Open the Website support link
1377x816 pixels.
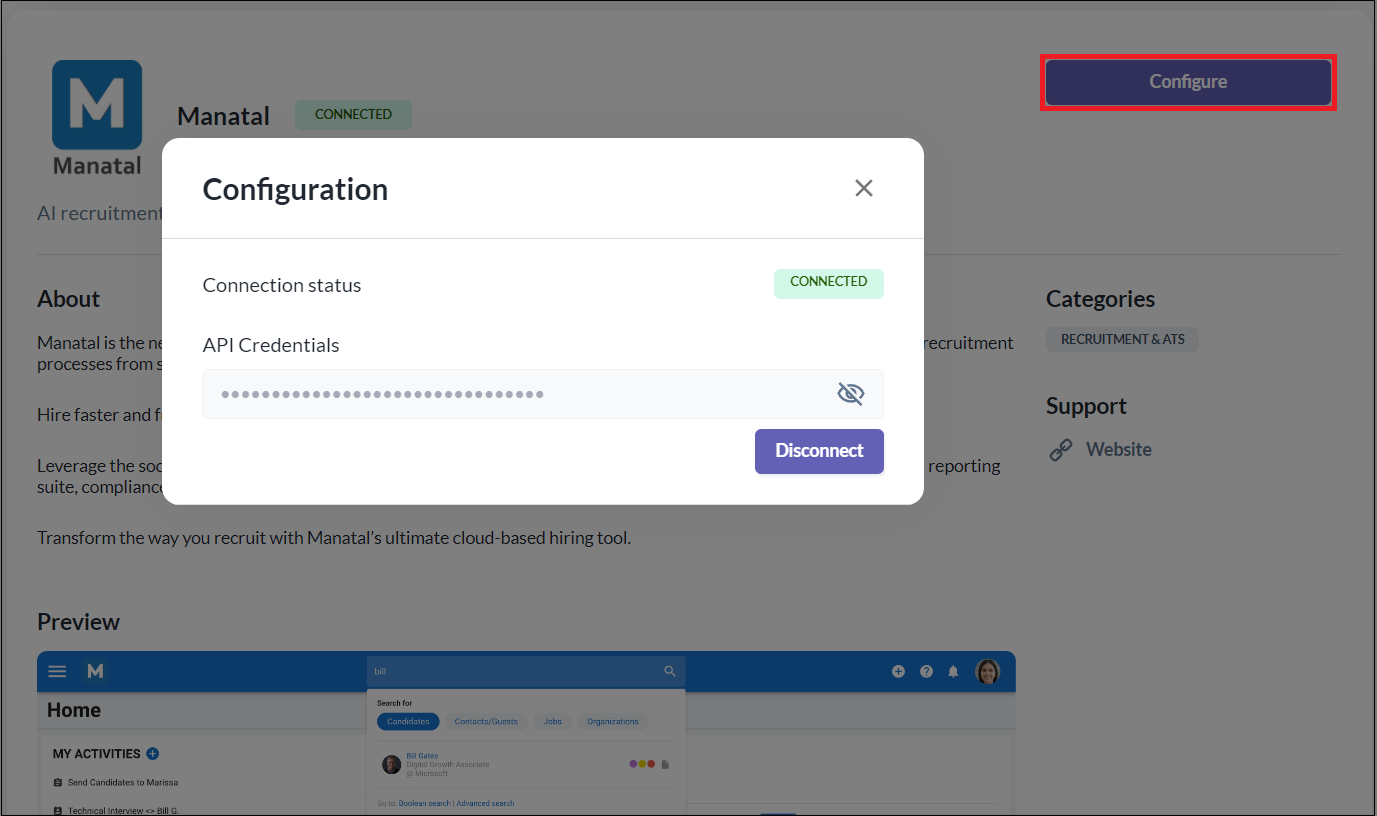click(1119, 450)
